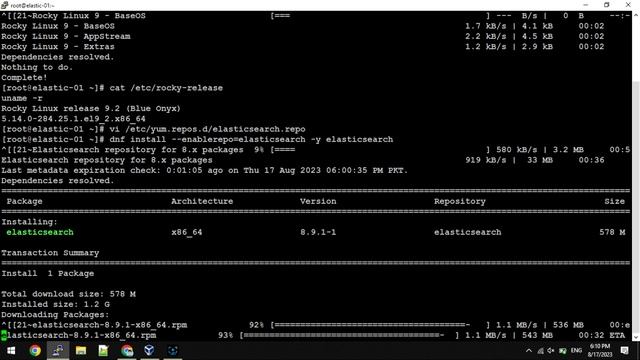Click the '543 MB' downloaded value
The width and height of the screenshot is (640, 360).
pyautogui.click(x=537, y=335)
